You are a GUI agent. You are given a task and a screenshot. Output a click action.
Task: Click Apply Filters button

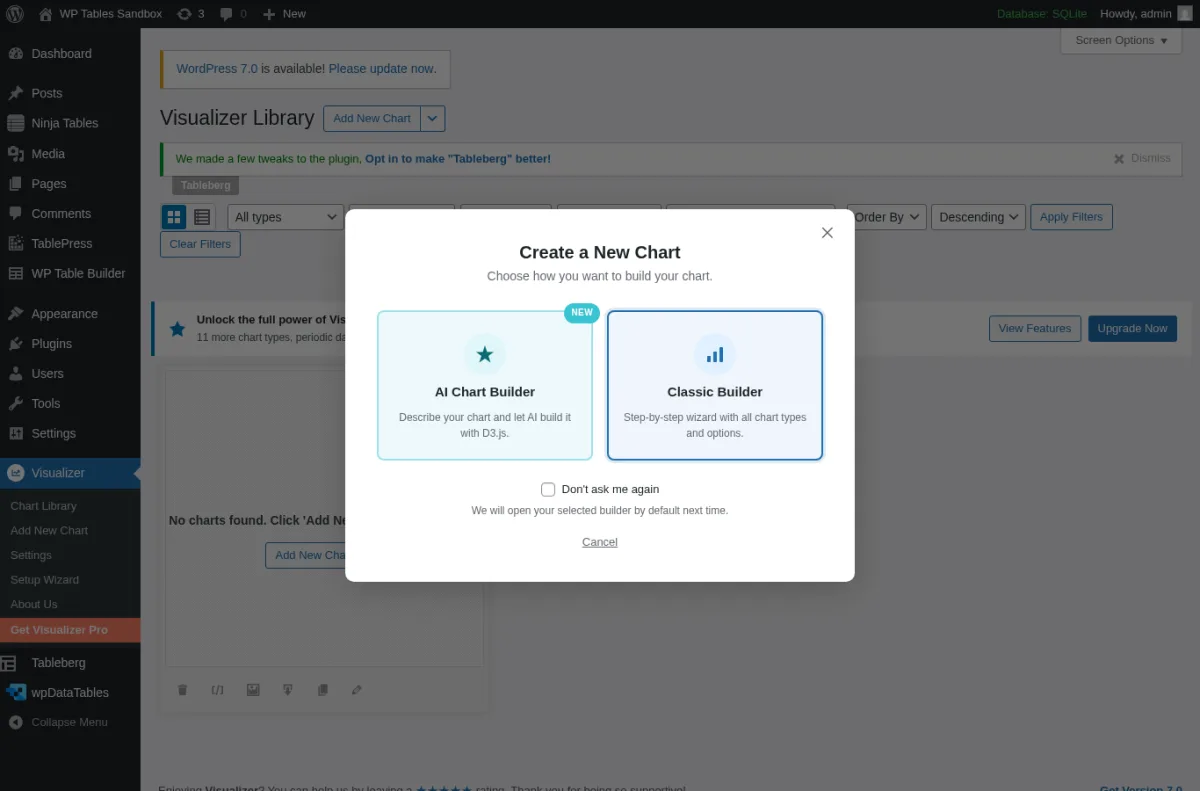click(x=1071, y=217)
